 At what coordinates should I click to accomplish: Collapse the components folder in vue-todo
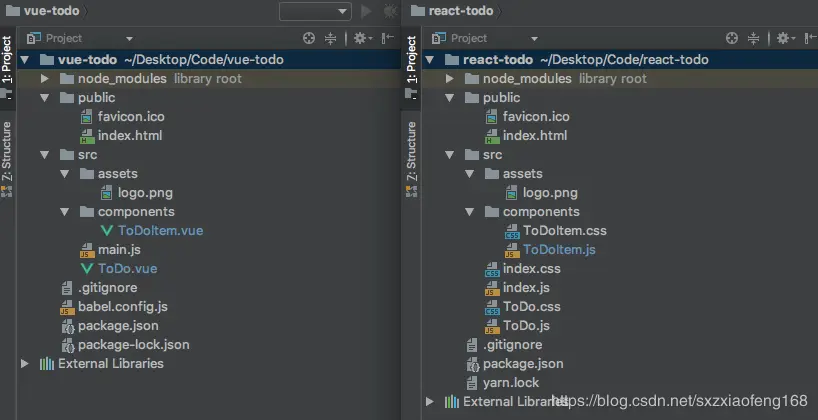[64, 212]
